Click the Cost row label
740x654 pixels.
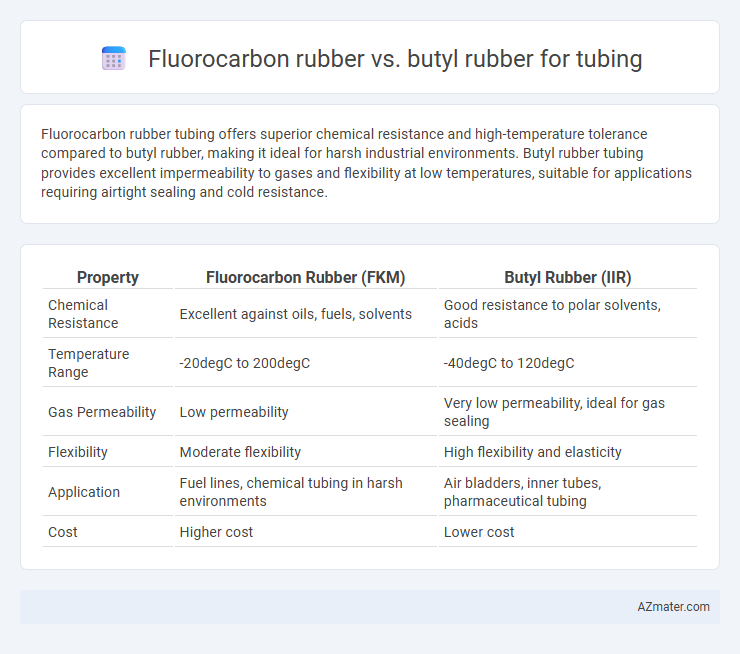pos(62,532)
